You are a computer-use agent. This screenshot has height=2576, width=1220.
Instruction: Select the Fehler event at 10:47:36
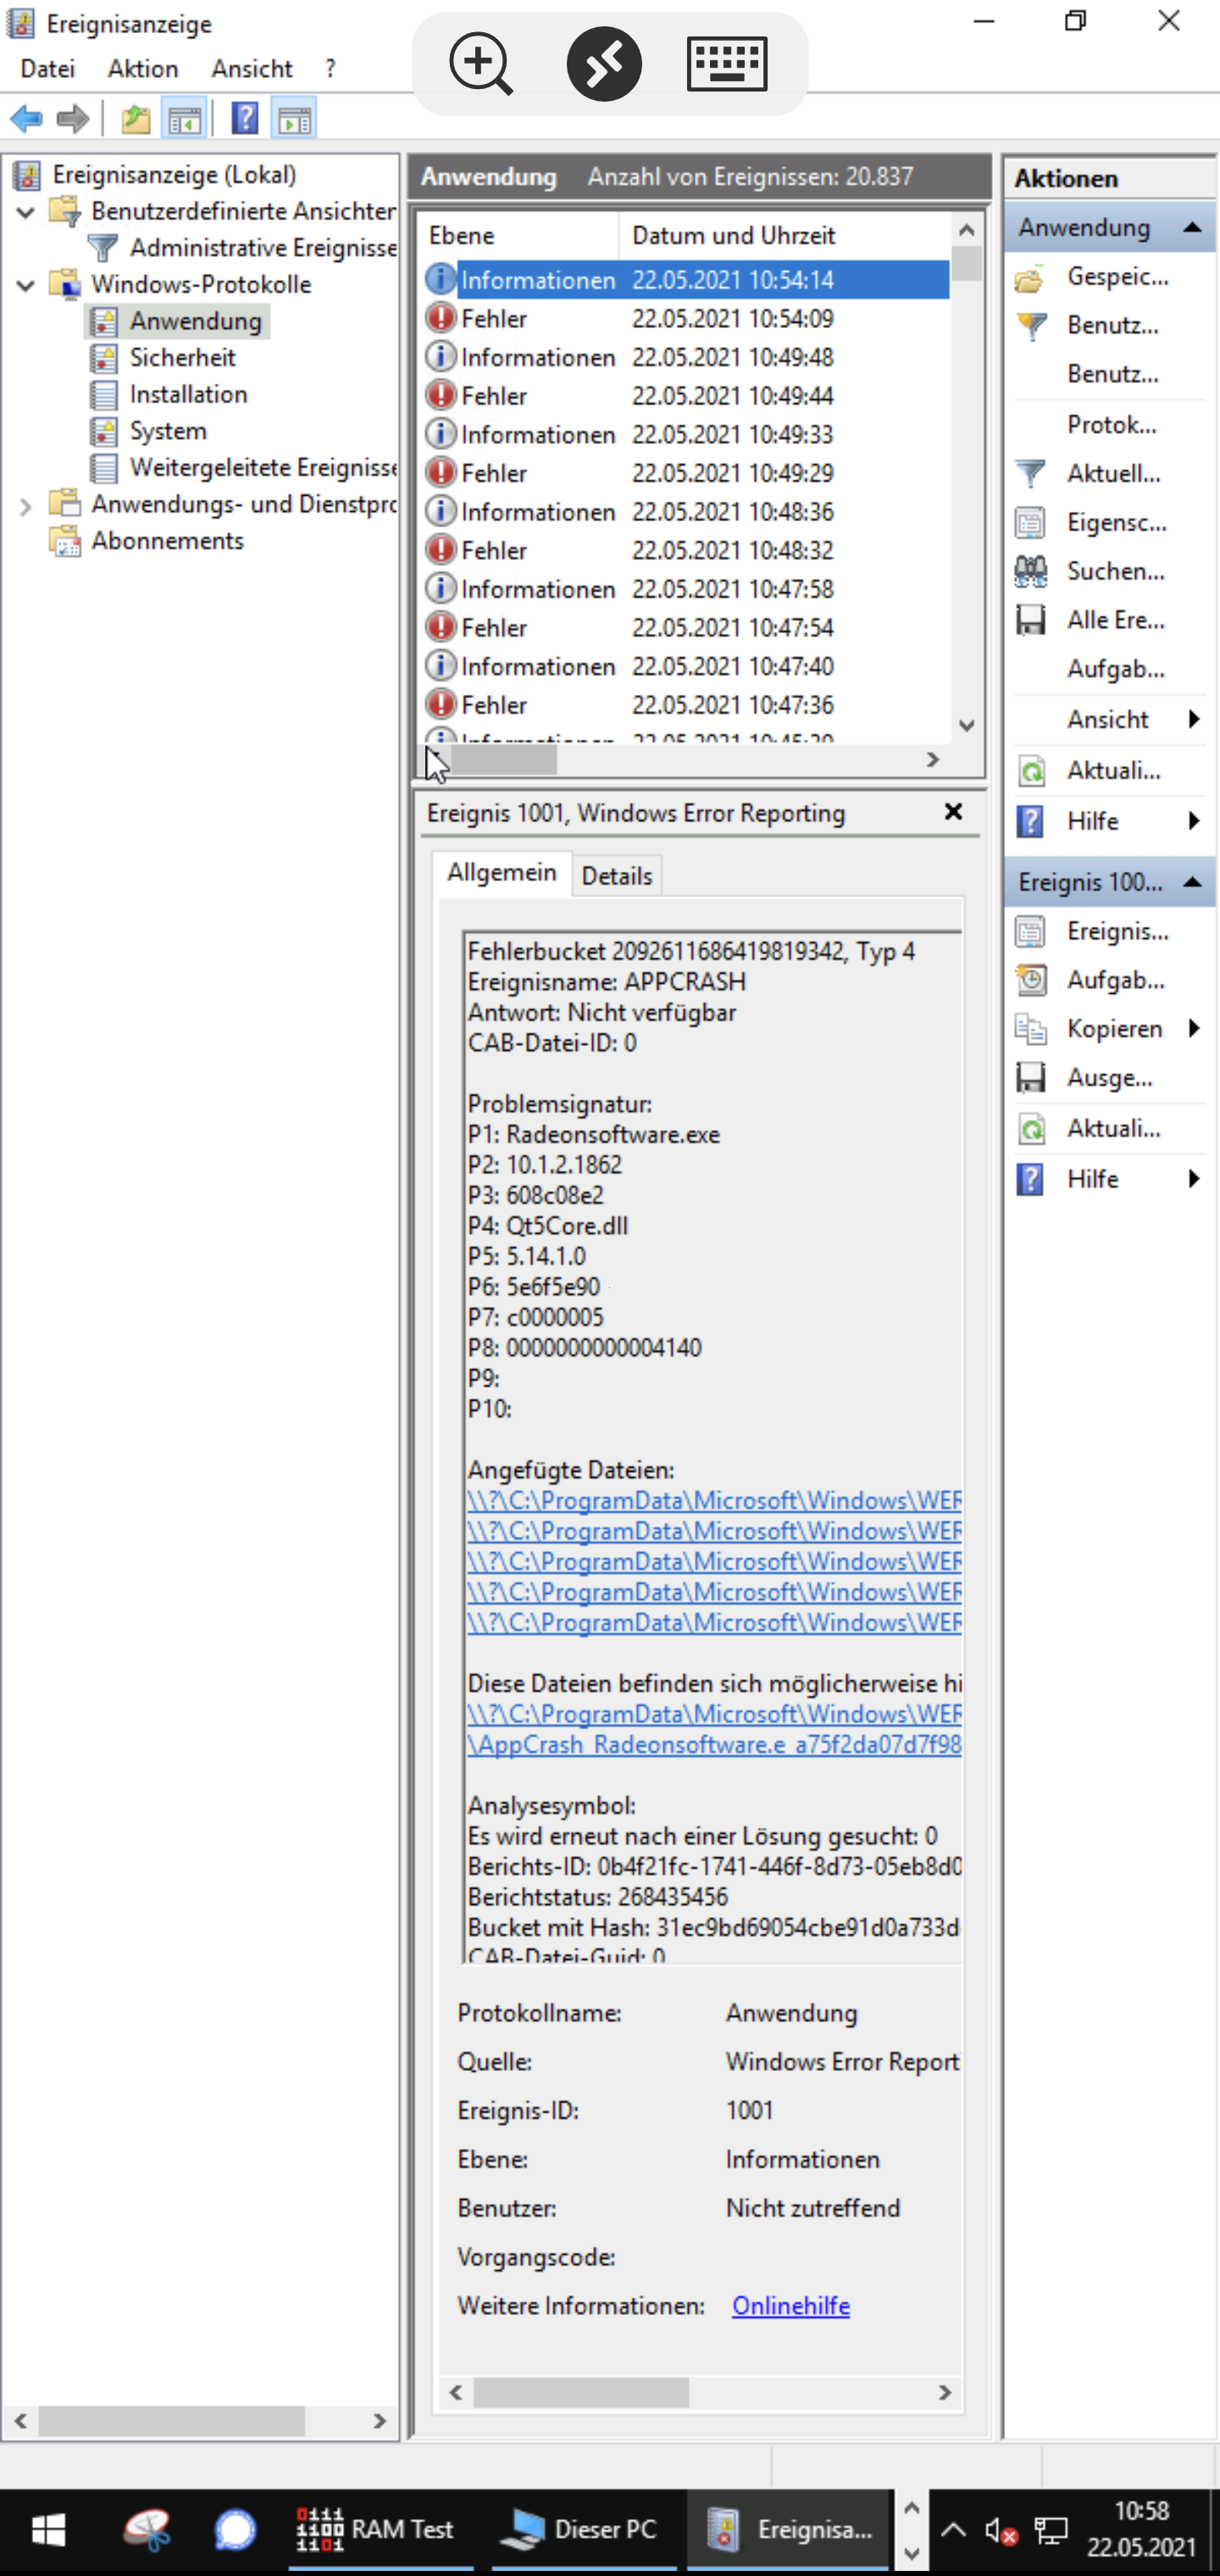click(685, 705)
